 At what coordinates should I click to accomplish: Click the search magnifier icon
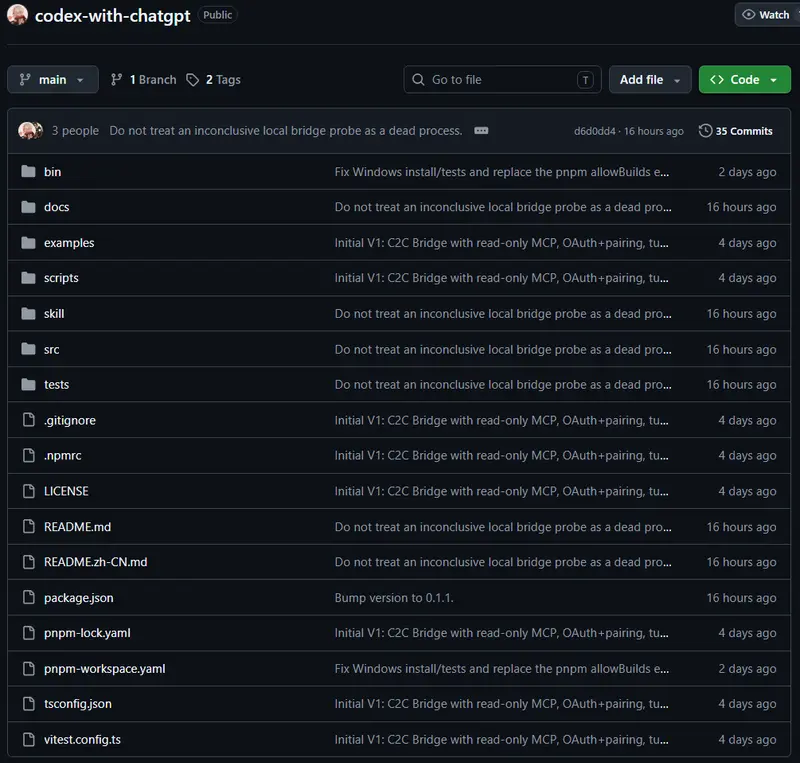coord(418,80)
